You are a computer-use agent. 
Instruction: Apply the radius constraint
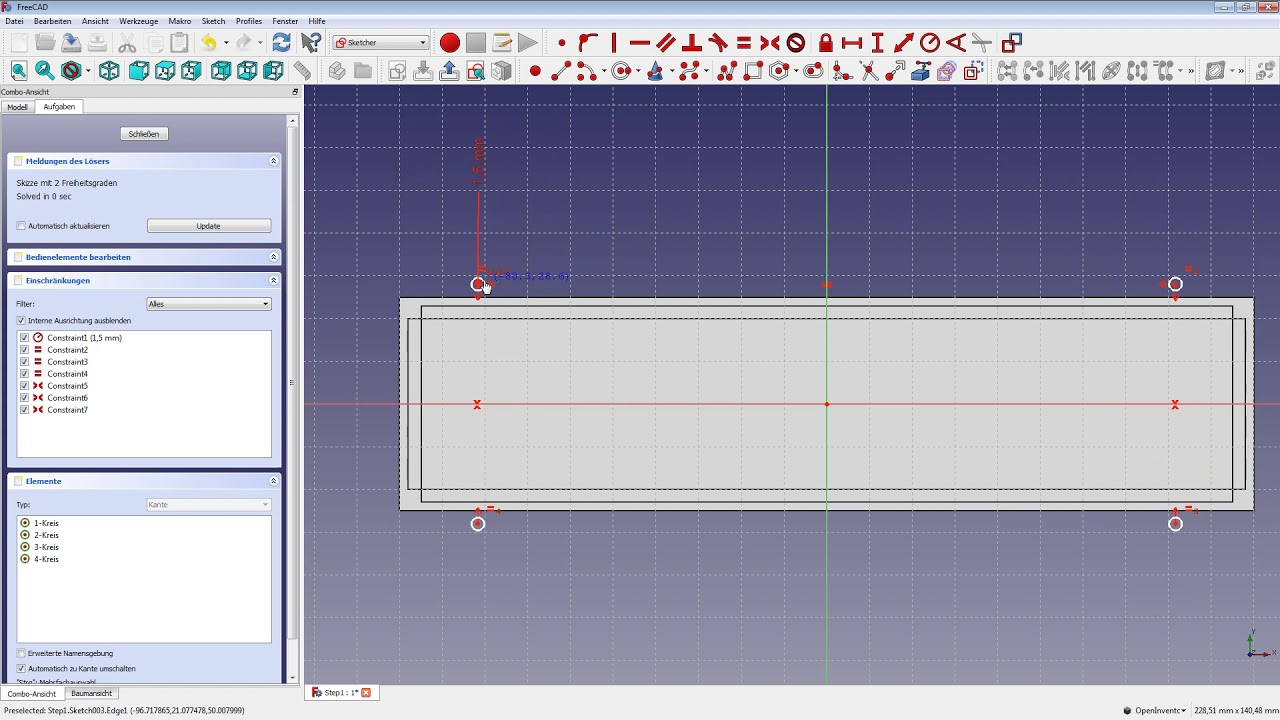click(930, 43)
